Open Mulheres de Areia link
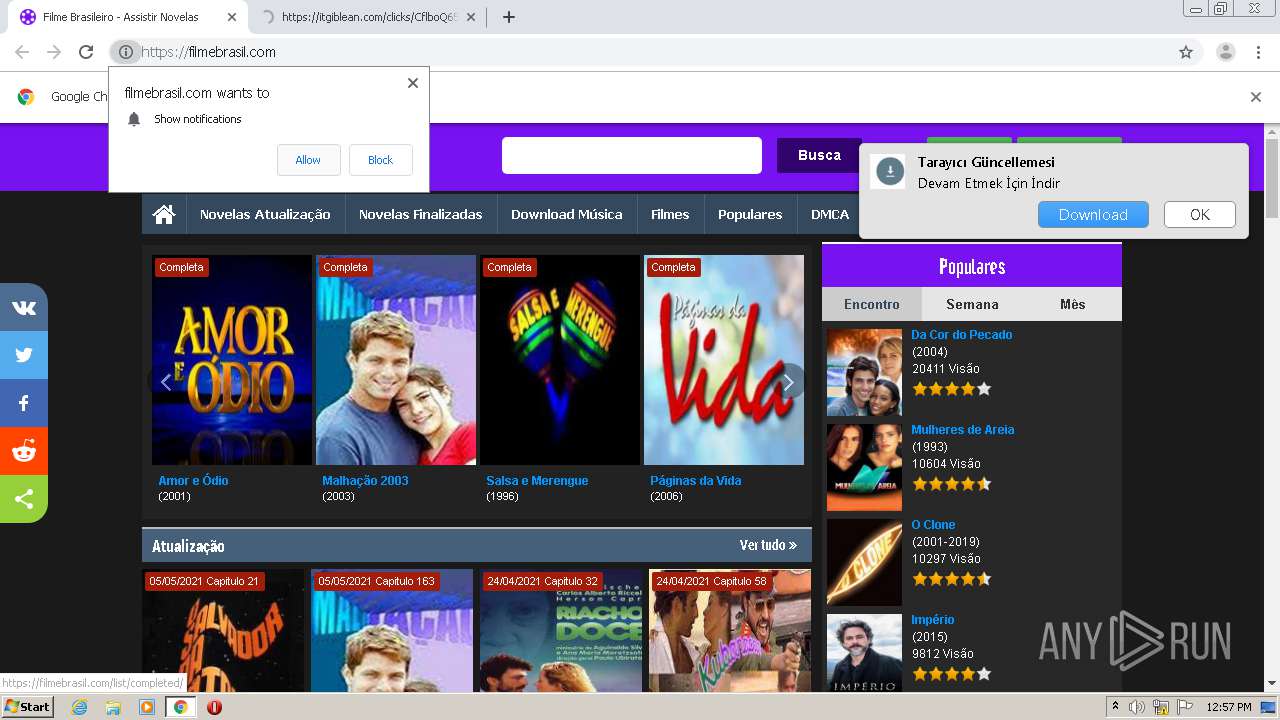This screenshot has width=1280, height=720. [x=962, y=429]
